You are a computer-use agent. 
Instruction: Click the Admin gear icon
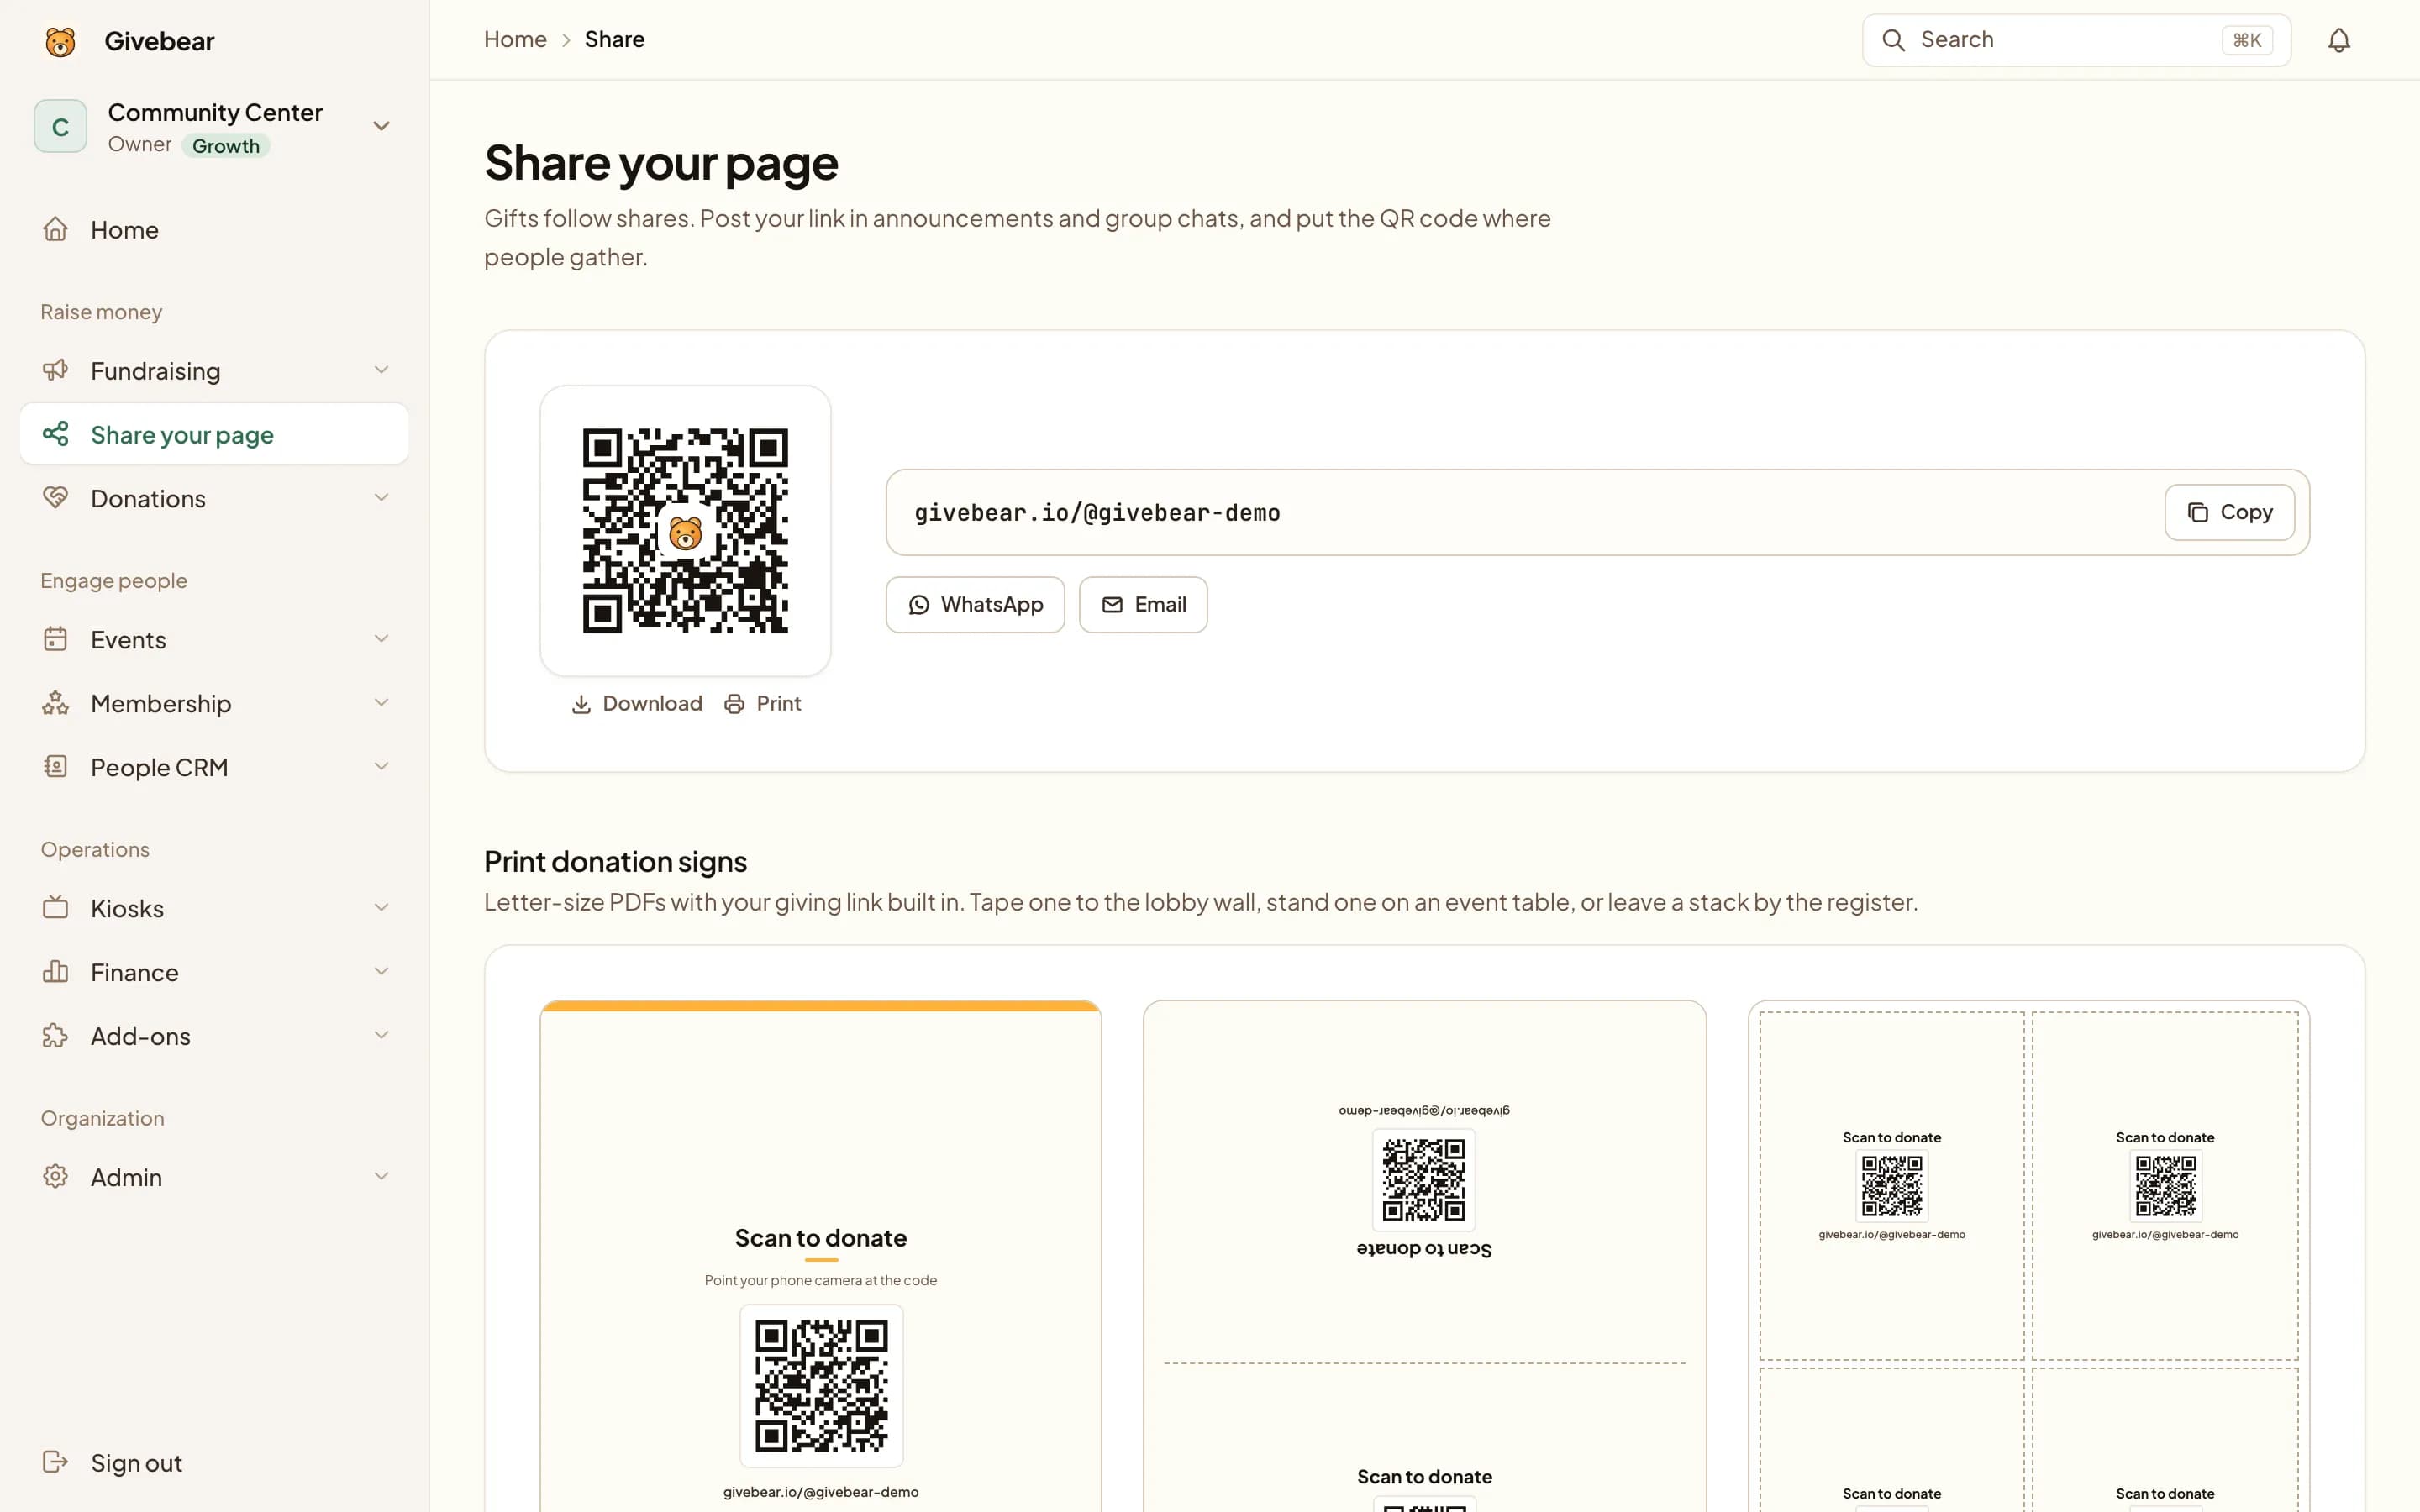click(x=56, y=1177)
